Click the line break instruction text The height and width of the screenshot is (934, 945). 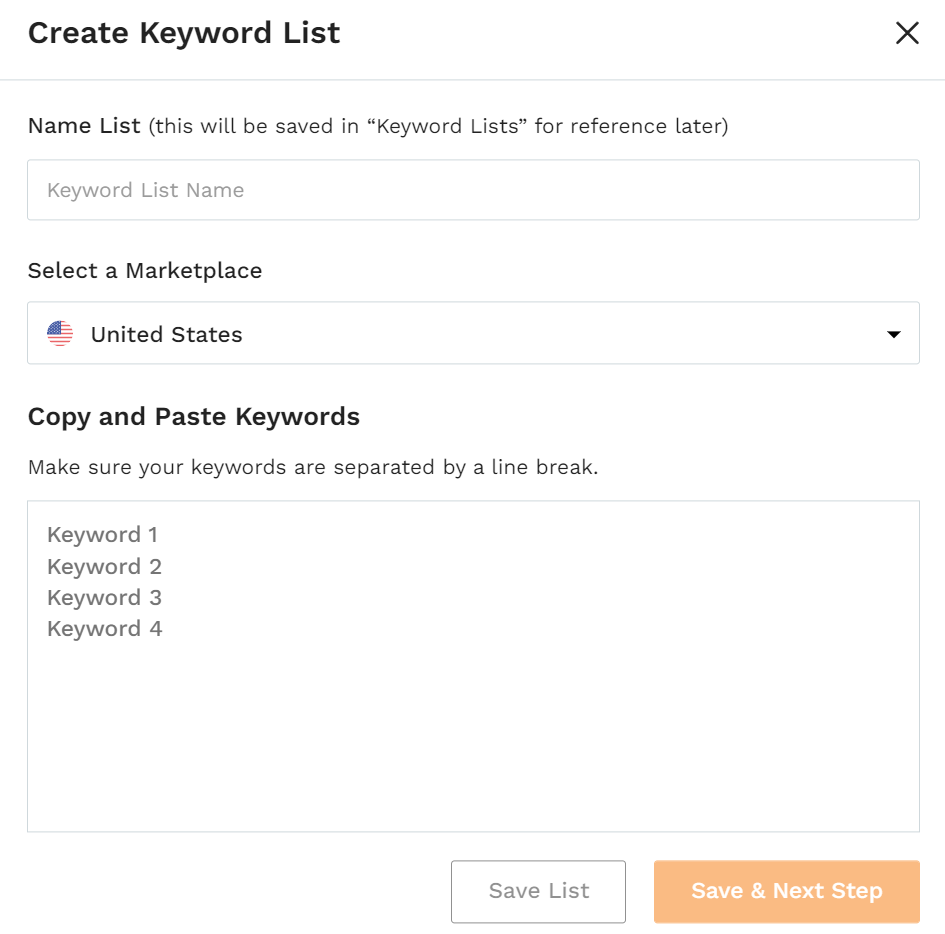(313, 467)
